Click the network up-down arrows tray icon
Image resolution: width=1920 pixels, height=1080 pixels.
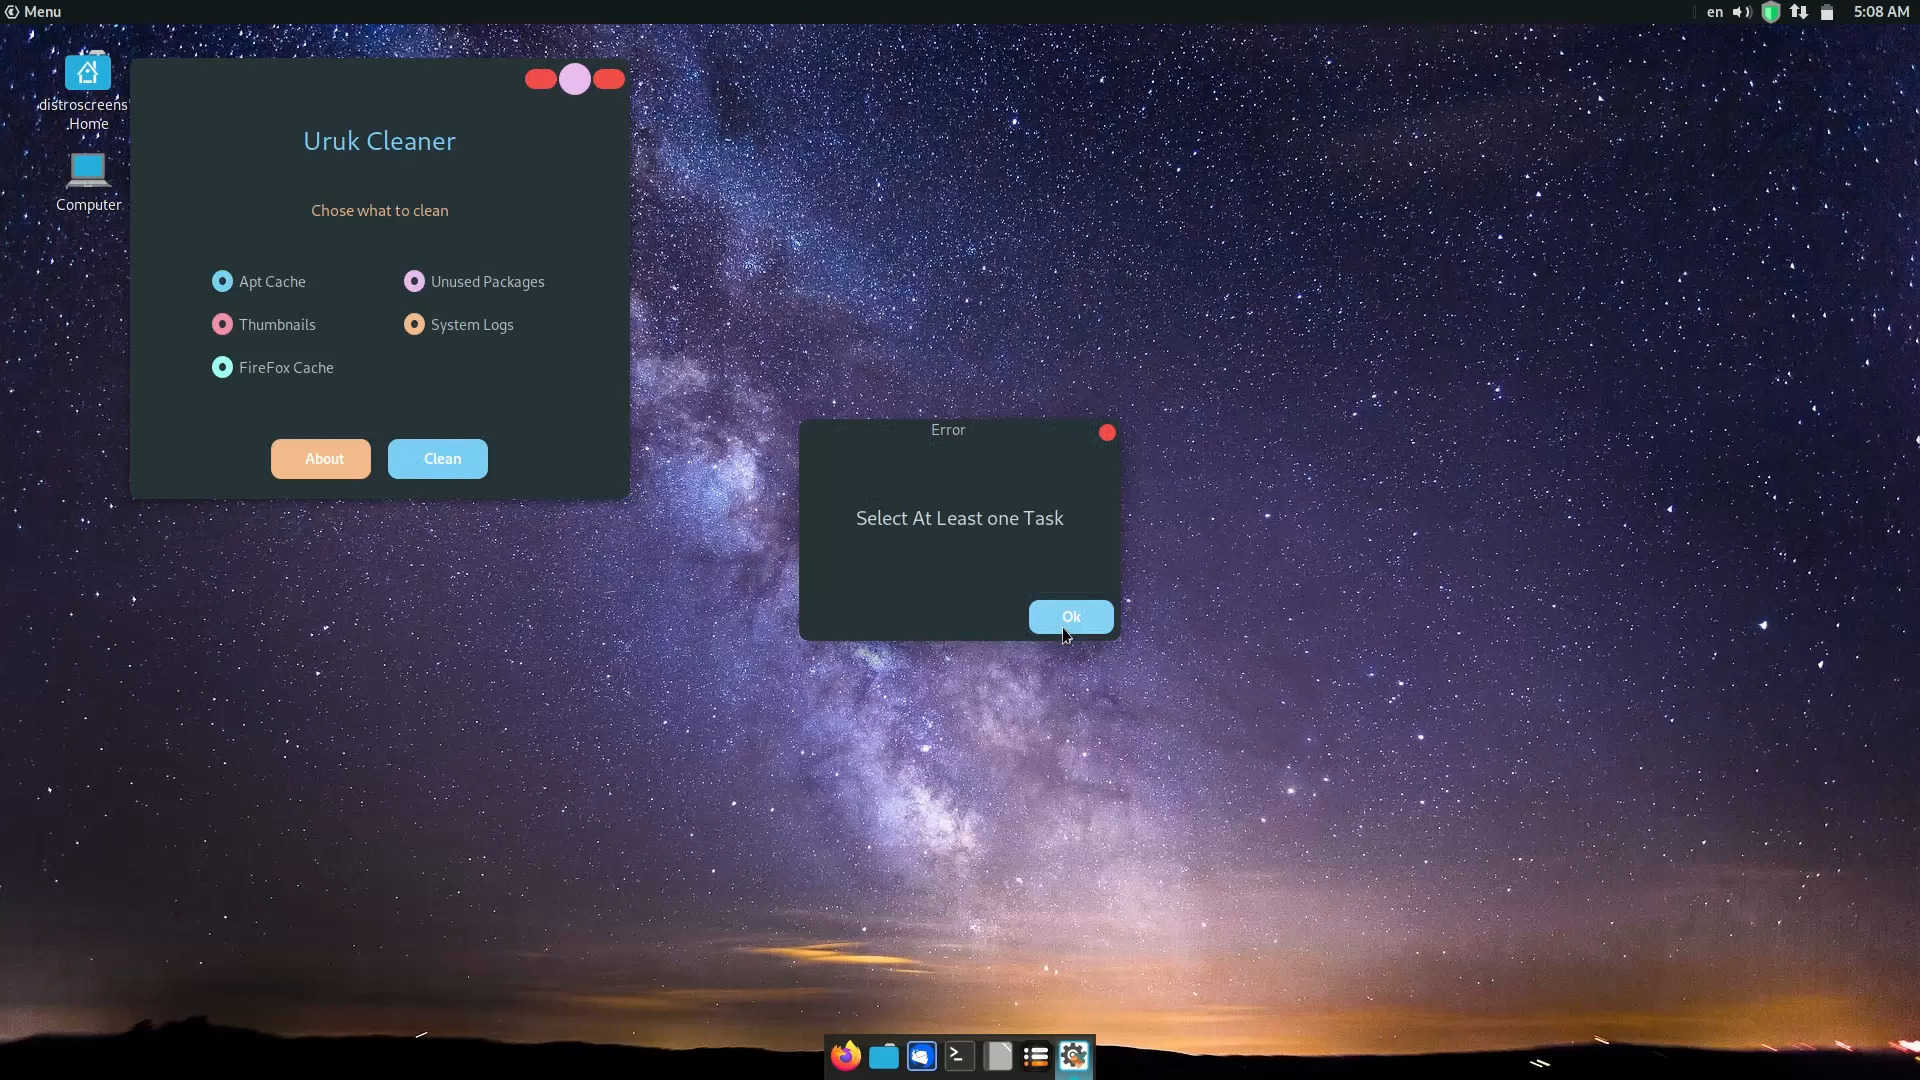point(1799,12)
